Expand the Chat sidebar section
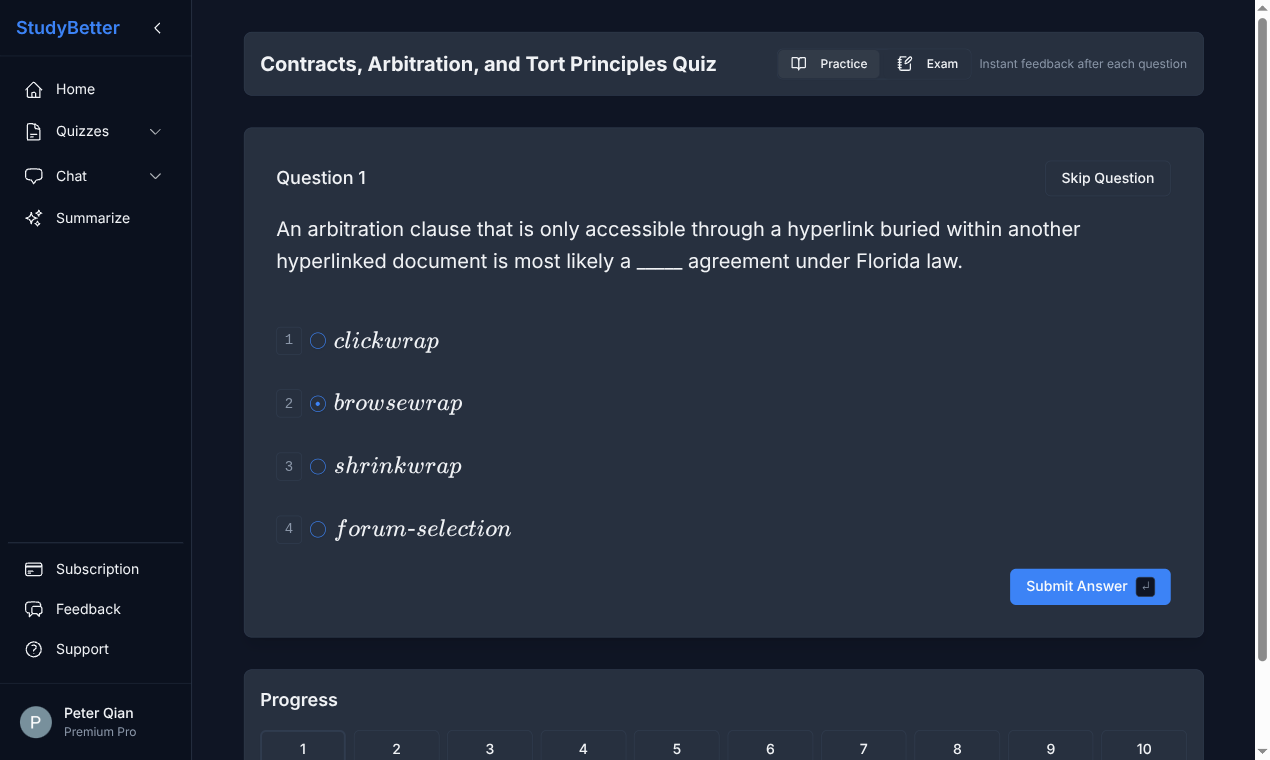The width and height of the screenshot is (1270, 760). pos(155,176)
